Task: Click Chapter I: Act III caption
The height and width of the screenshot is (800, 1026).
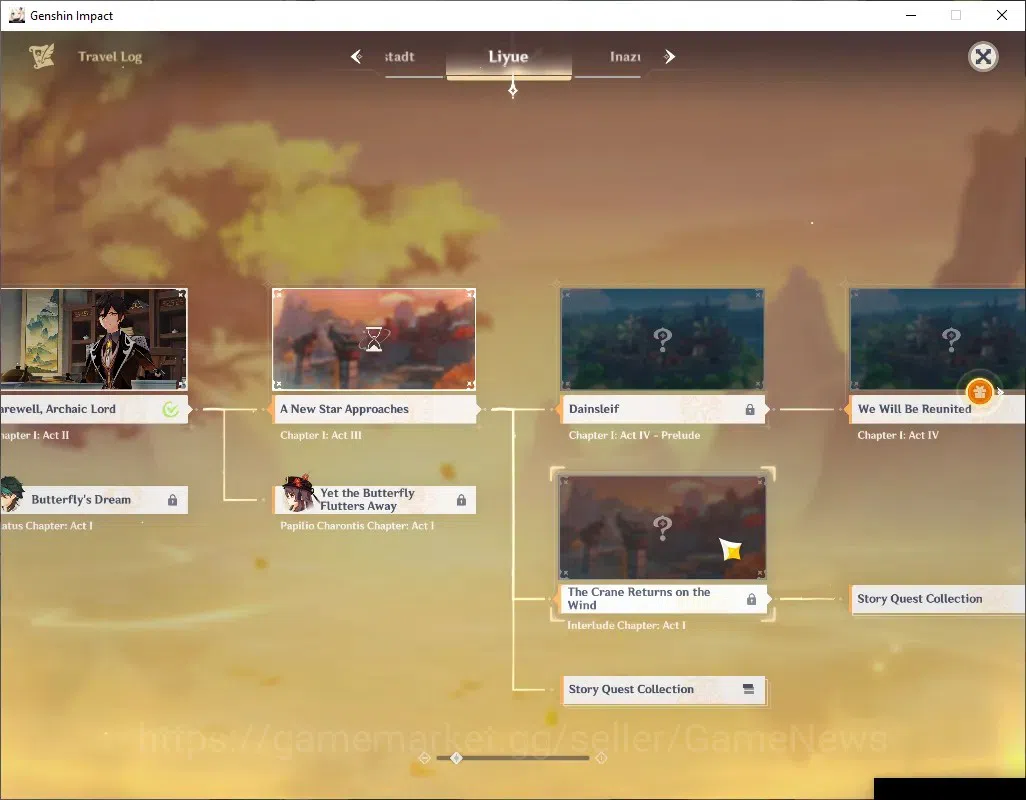Action: tap(321, 436)
